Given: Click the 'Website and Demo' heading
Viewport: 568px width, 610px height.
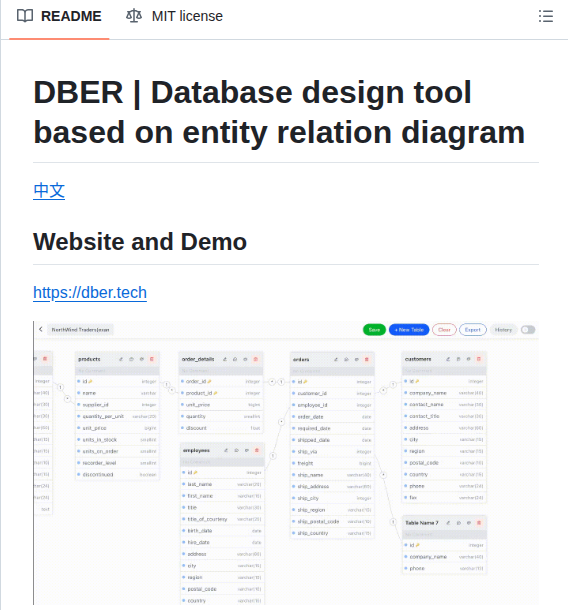Looking at the screenshot, I should (x=140, y=242).
